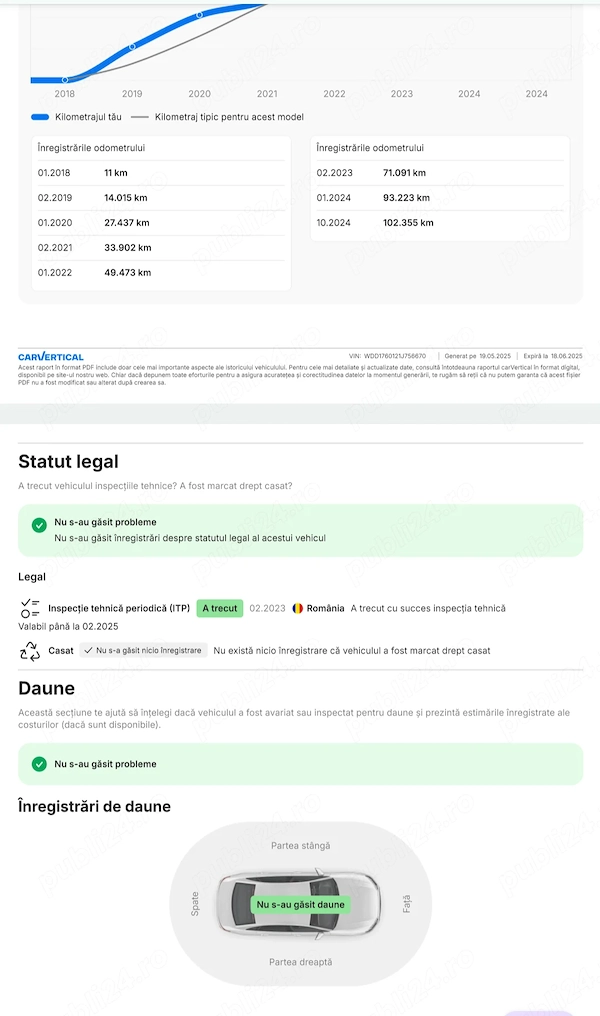Click the grey 'Kilometraj tipic' legend line
The height and width of the screenshot is (1016, 600).
click(x=140, y=117)
